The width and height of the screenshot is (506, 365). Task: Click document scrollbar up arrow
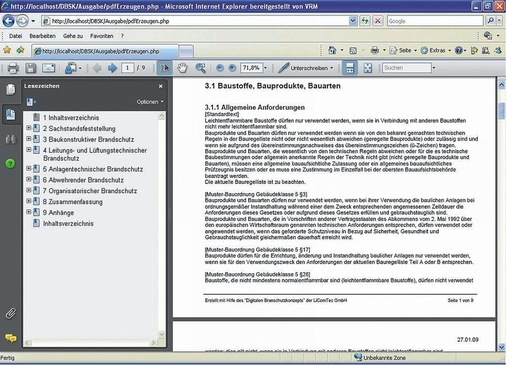tap(501, 85)
